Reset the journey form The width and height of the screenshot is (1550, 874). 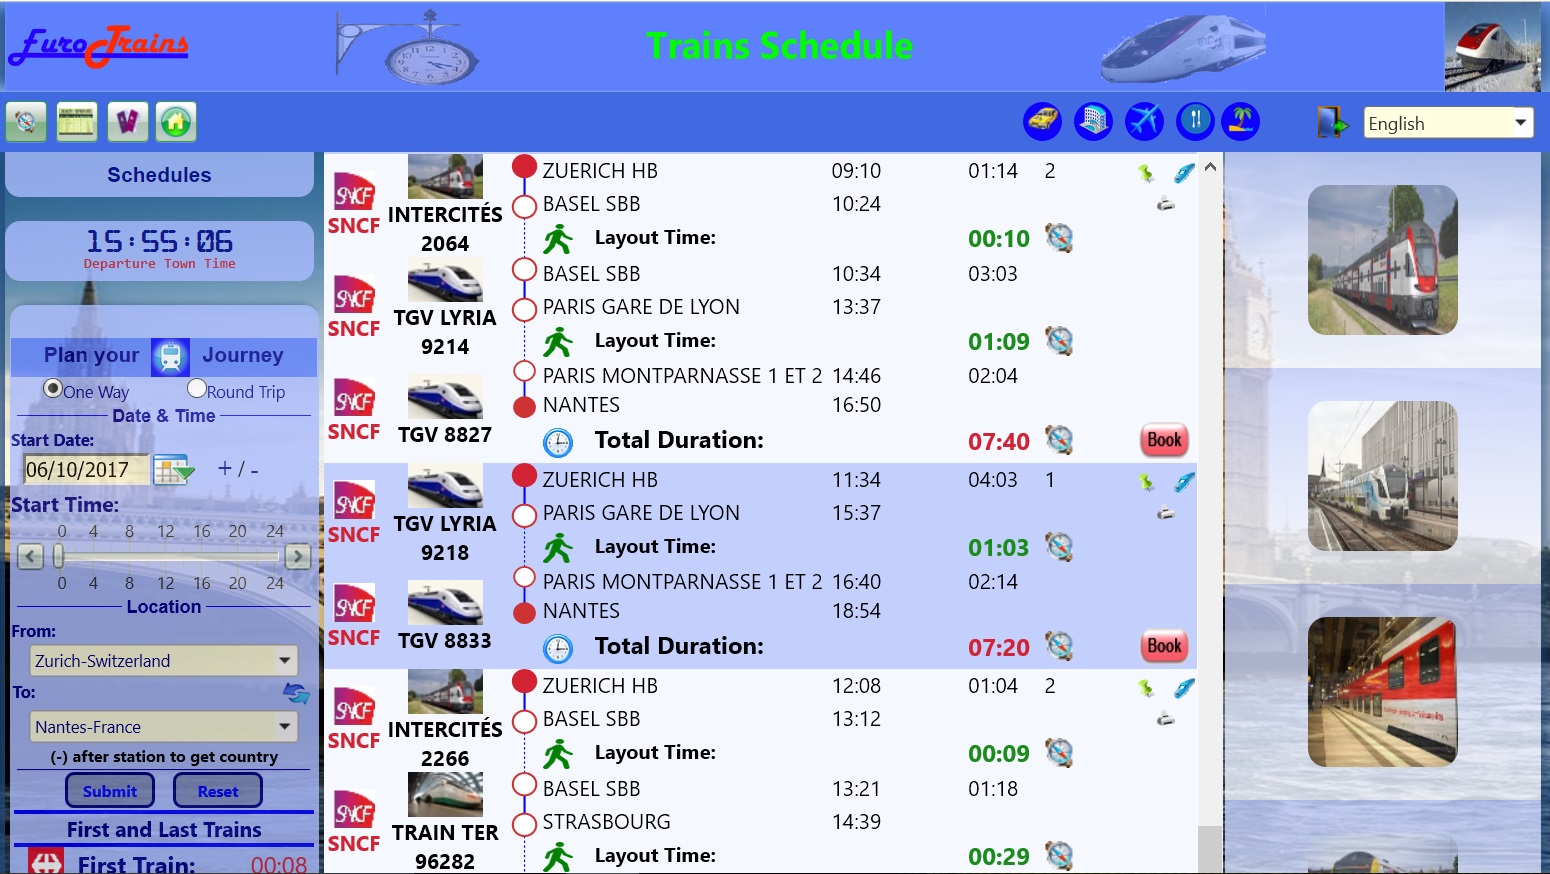click(x=218, y=791)
